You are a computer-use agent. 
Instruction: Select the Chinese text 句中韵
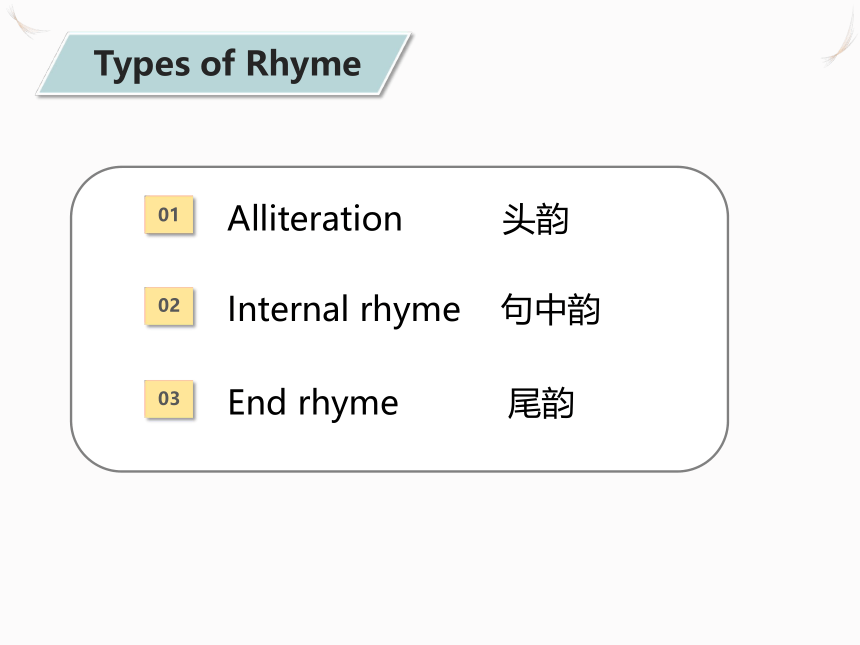click(x=550, y=310)
